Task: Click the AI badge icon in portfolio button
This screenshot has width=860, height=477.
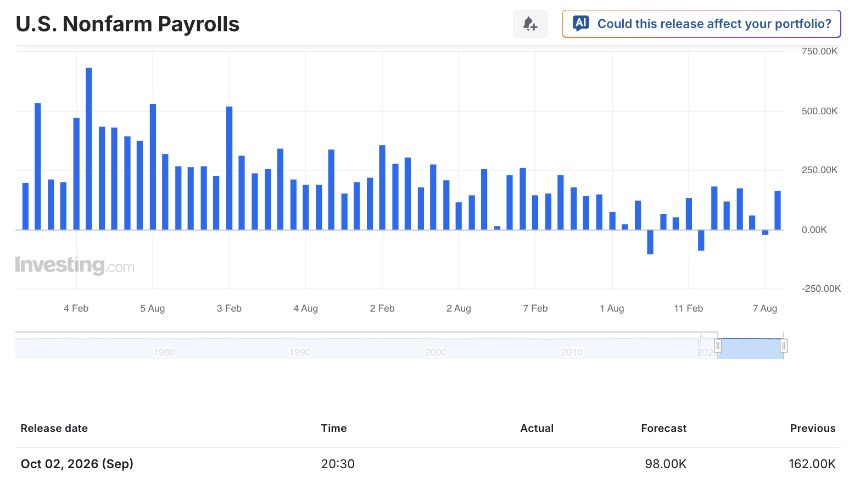Action: coord(581,23)
